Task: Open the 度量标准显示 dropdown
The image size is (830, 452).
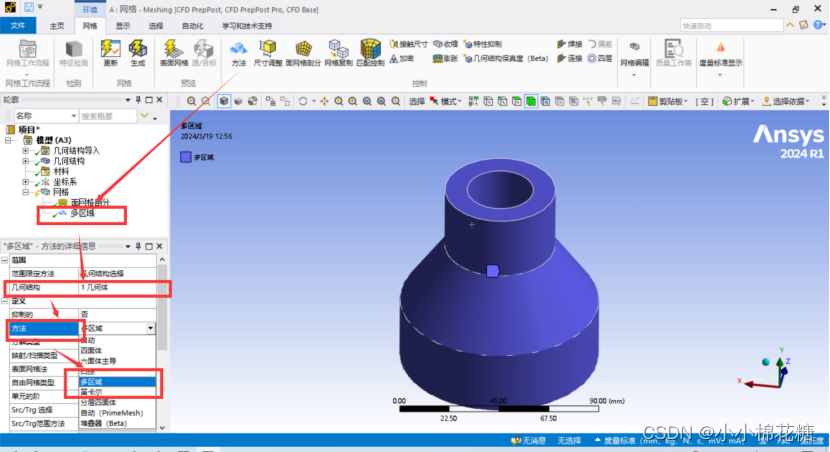Action: pyautogui.click(x=720, y=75)
